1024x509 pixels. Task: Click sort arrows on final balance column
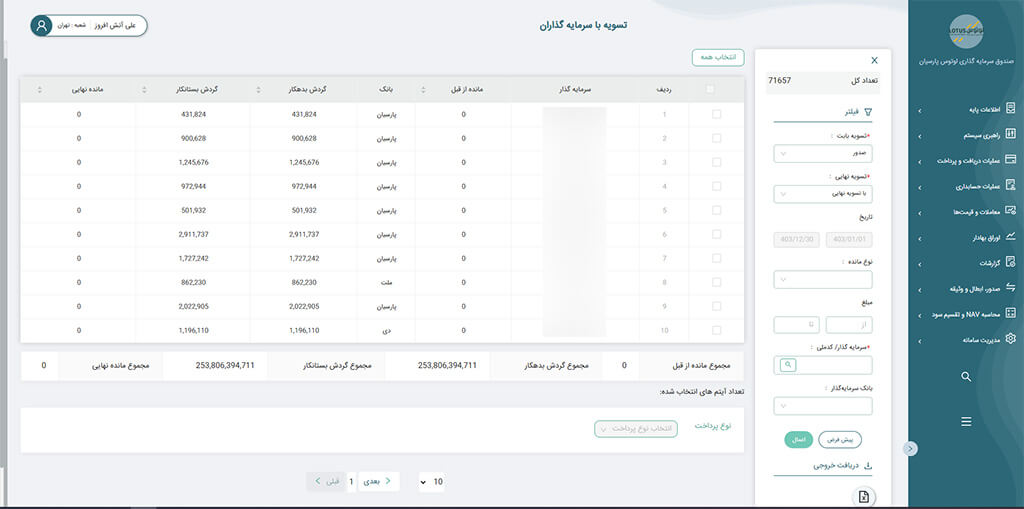tap(40, 90)
